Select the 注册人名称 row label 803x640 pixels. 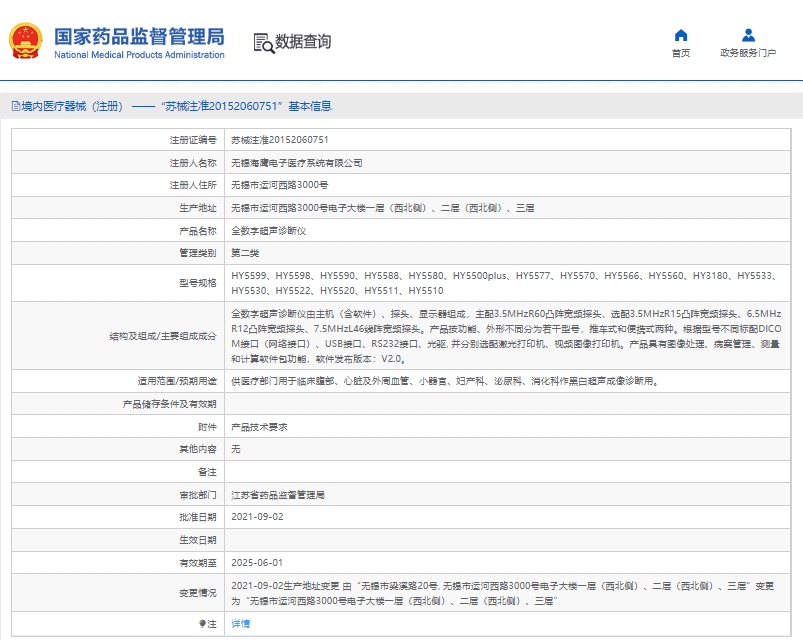pyautogui.click(x=193, y=163)
